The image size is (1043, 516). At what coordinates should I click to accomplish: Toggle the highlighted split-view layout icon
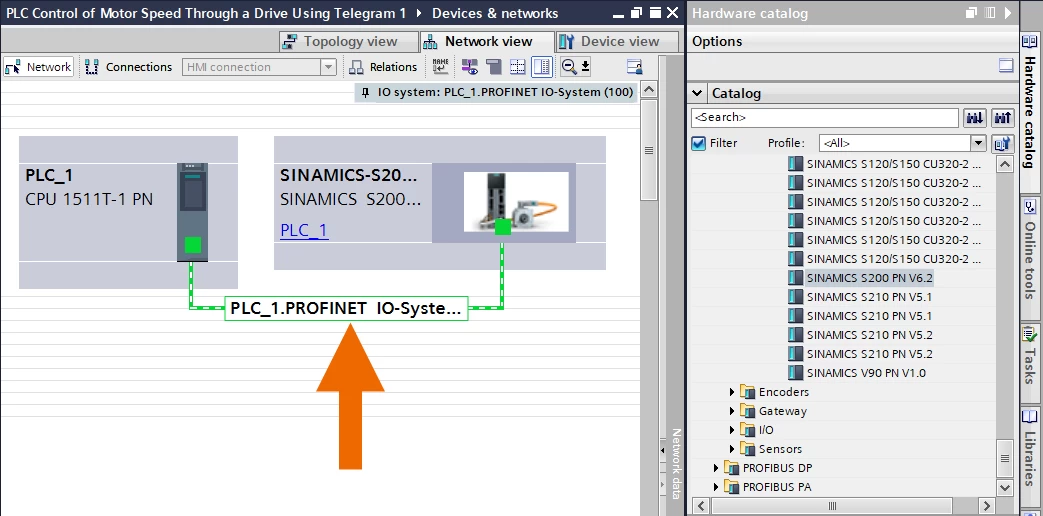click(x=542, y=66)
